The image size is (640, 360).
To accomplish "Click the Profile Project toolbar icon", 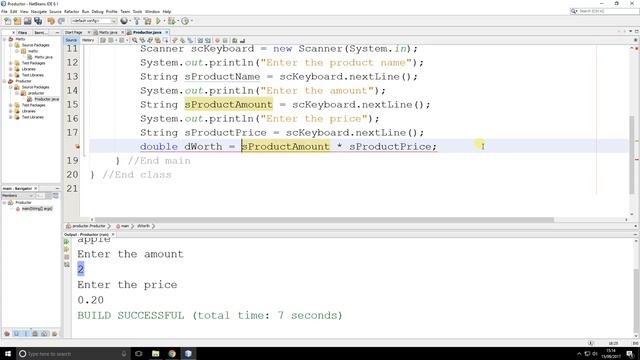I will [x=185, y=21].
